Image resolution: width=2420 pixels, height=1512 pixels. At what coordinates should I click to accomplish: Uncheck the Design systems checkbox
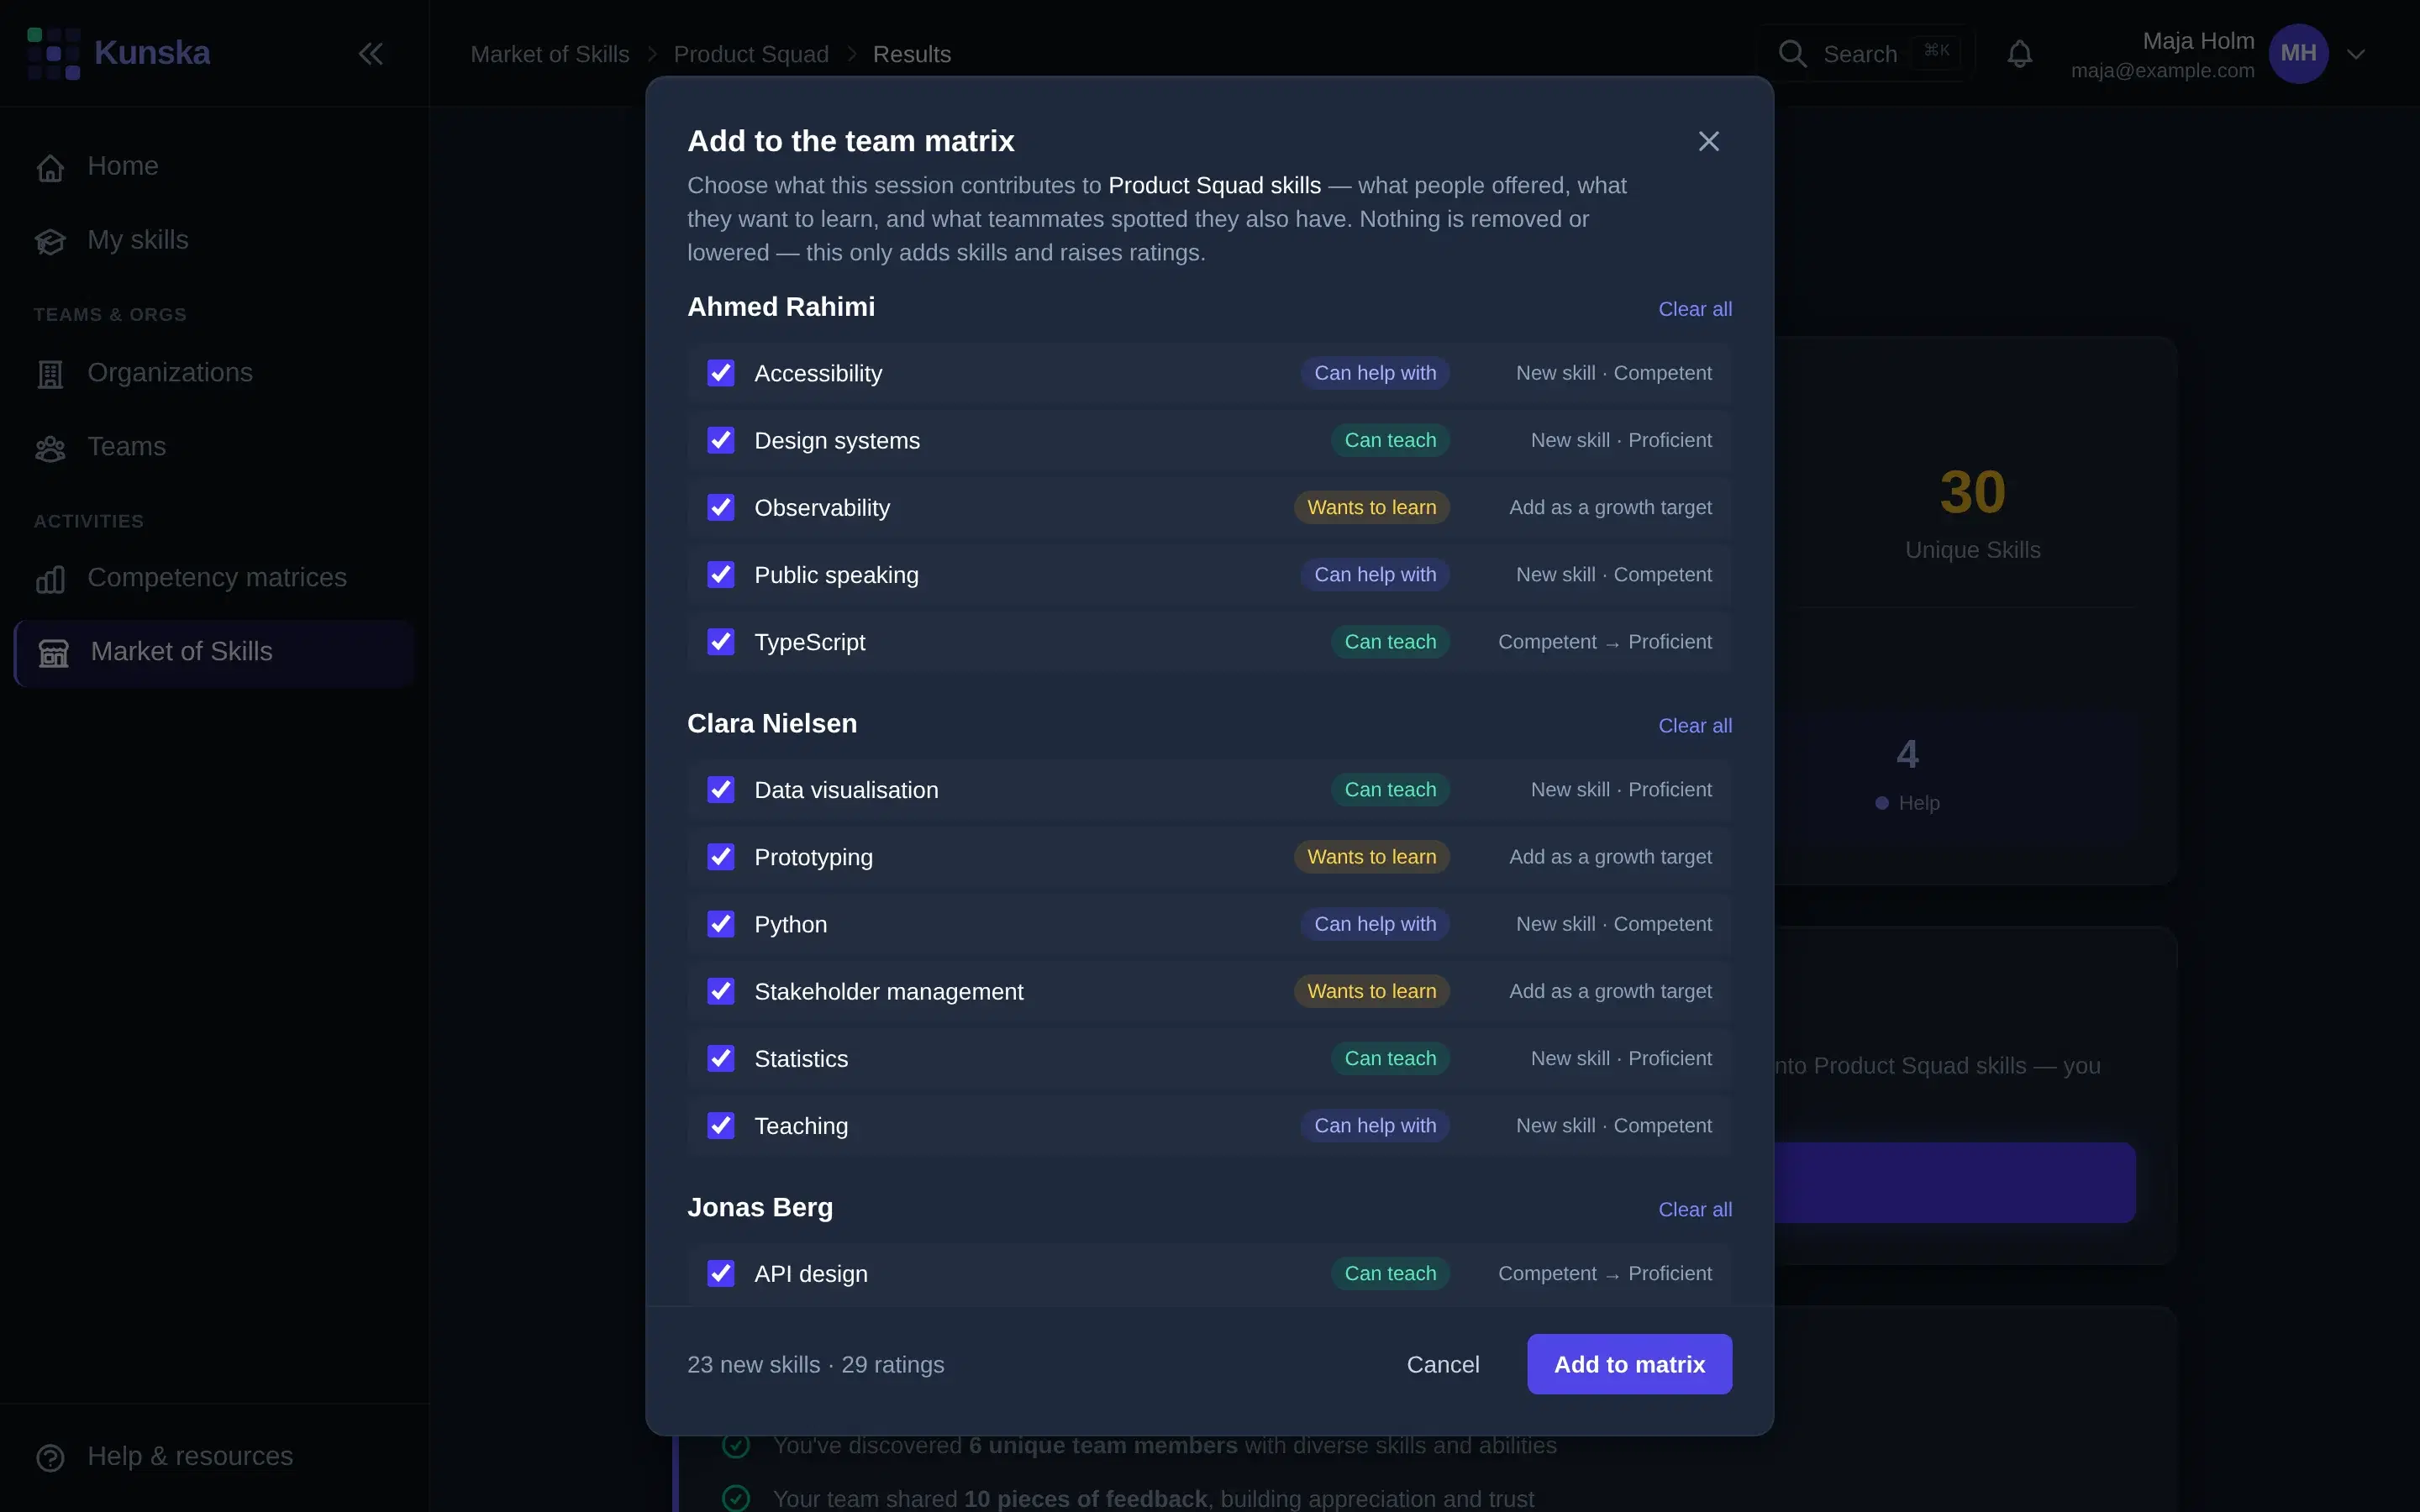coord(720,440)
